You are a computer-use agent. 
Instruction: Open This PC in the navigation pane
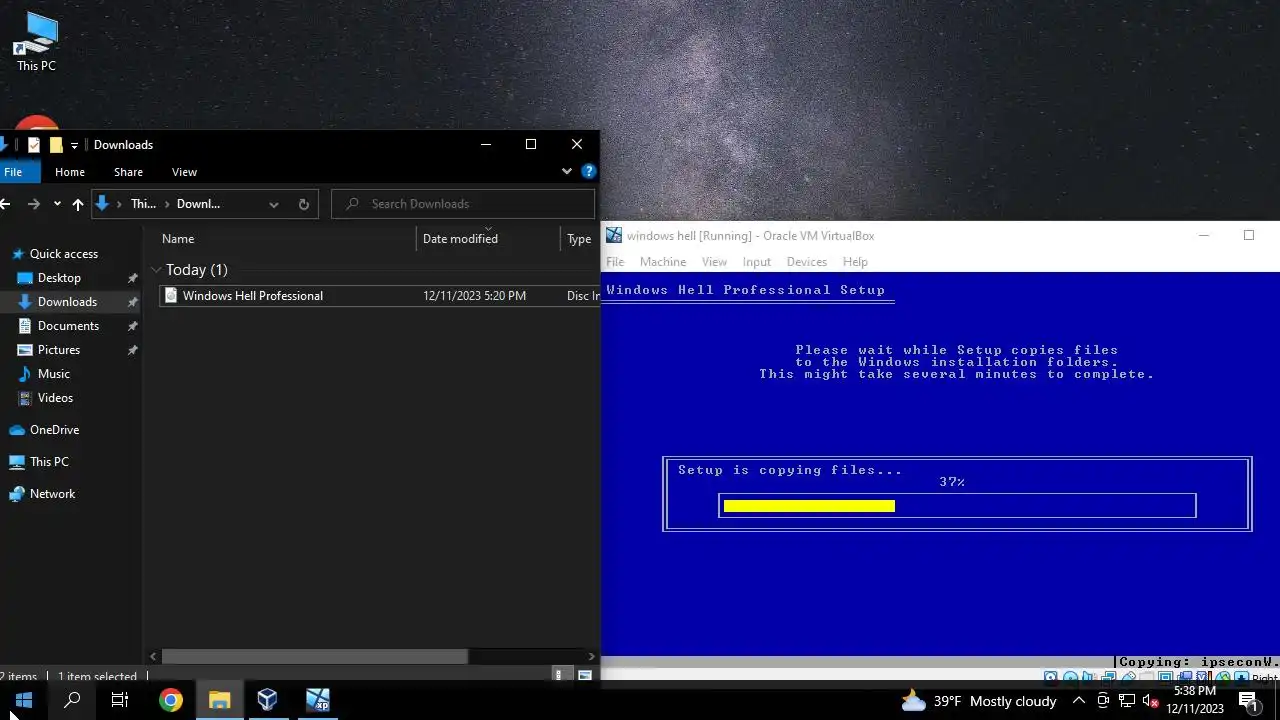click(49, 462)
